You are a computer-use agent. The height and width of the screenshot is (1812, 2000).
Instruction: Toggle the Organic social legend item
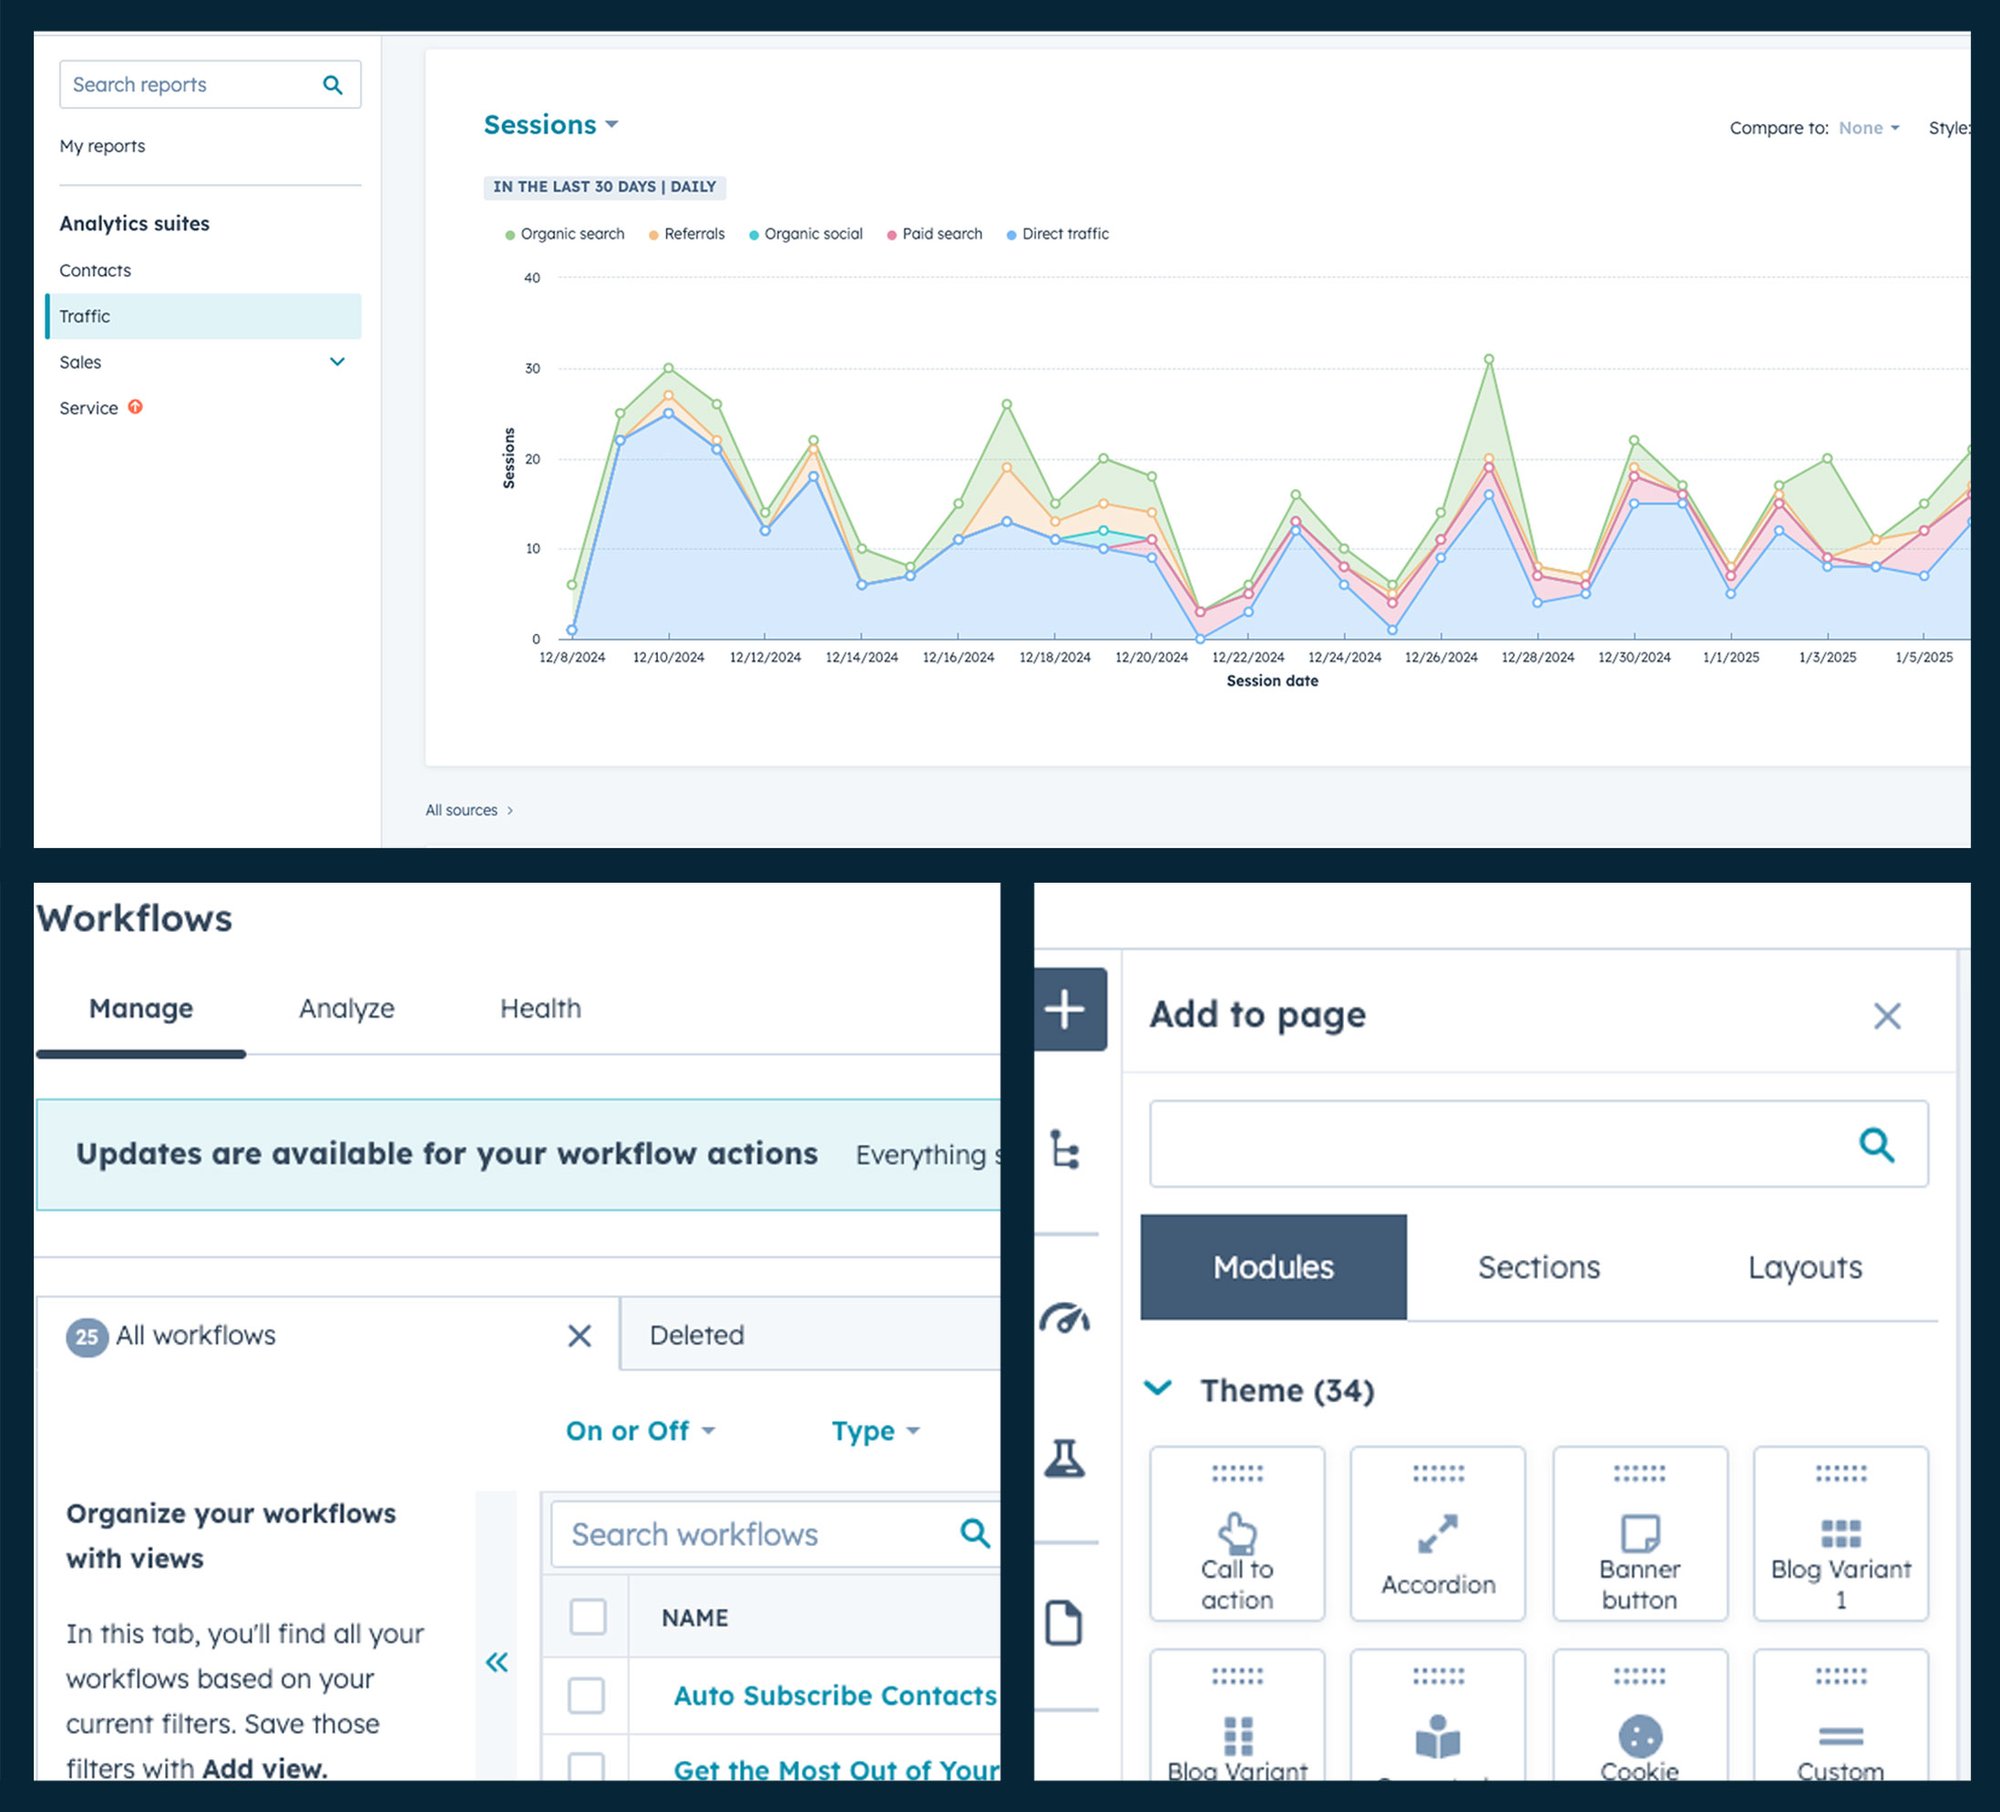click(x=806, y=234)
